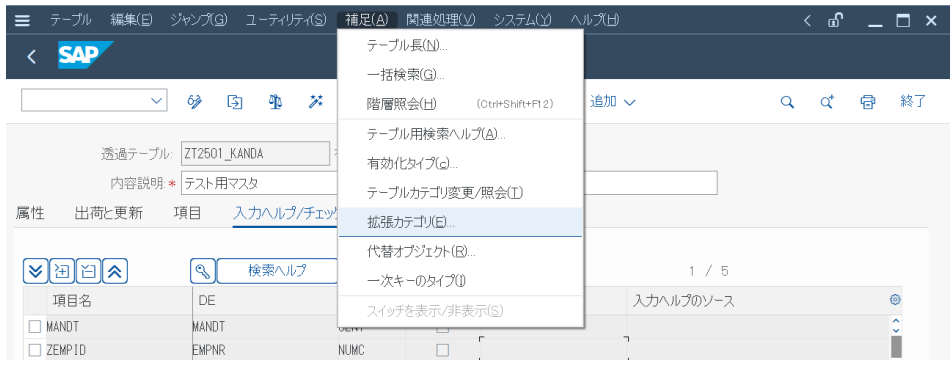Open the 関連処理(V) menu
The image size is (951, 383).
tap(441, 20)
